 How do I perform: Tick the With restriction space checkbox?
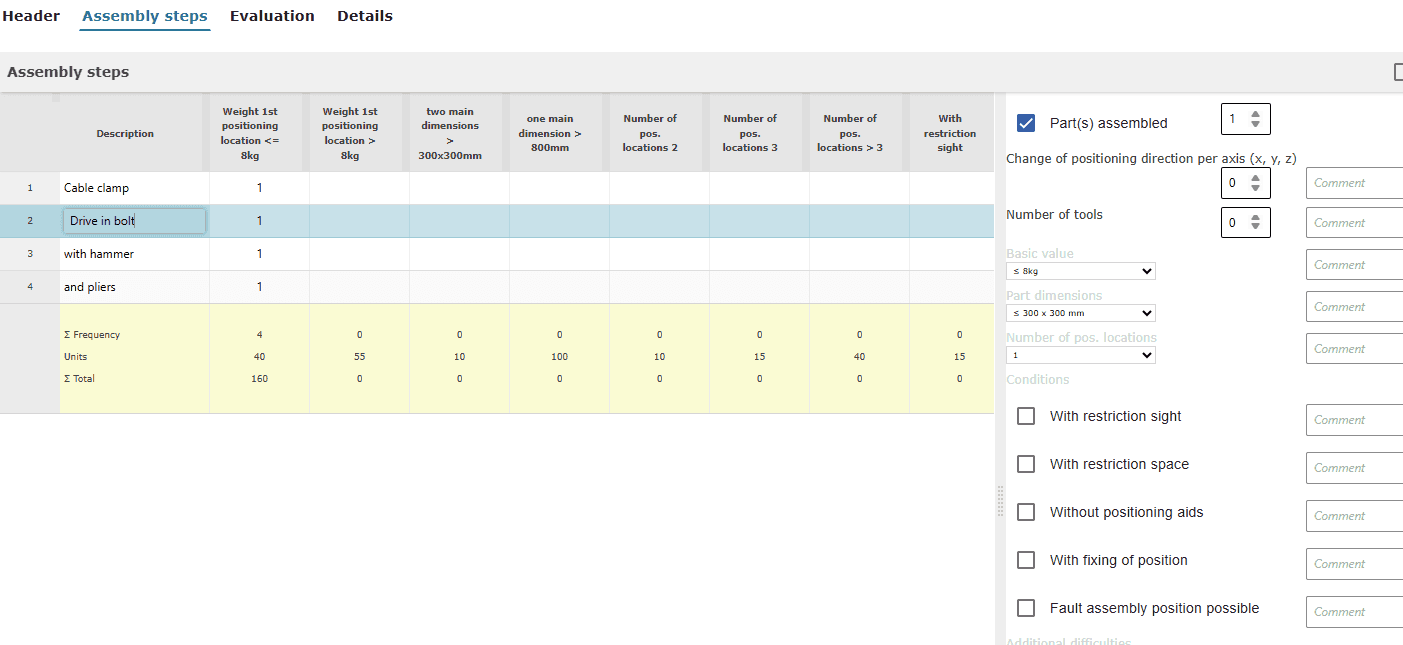[x=1026, y=464]
